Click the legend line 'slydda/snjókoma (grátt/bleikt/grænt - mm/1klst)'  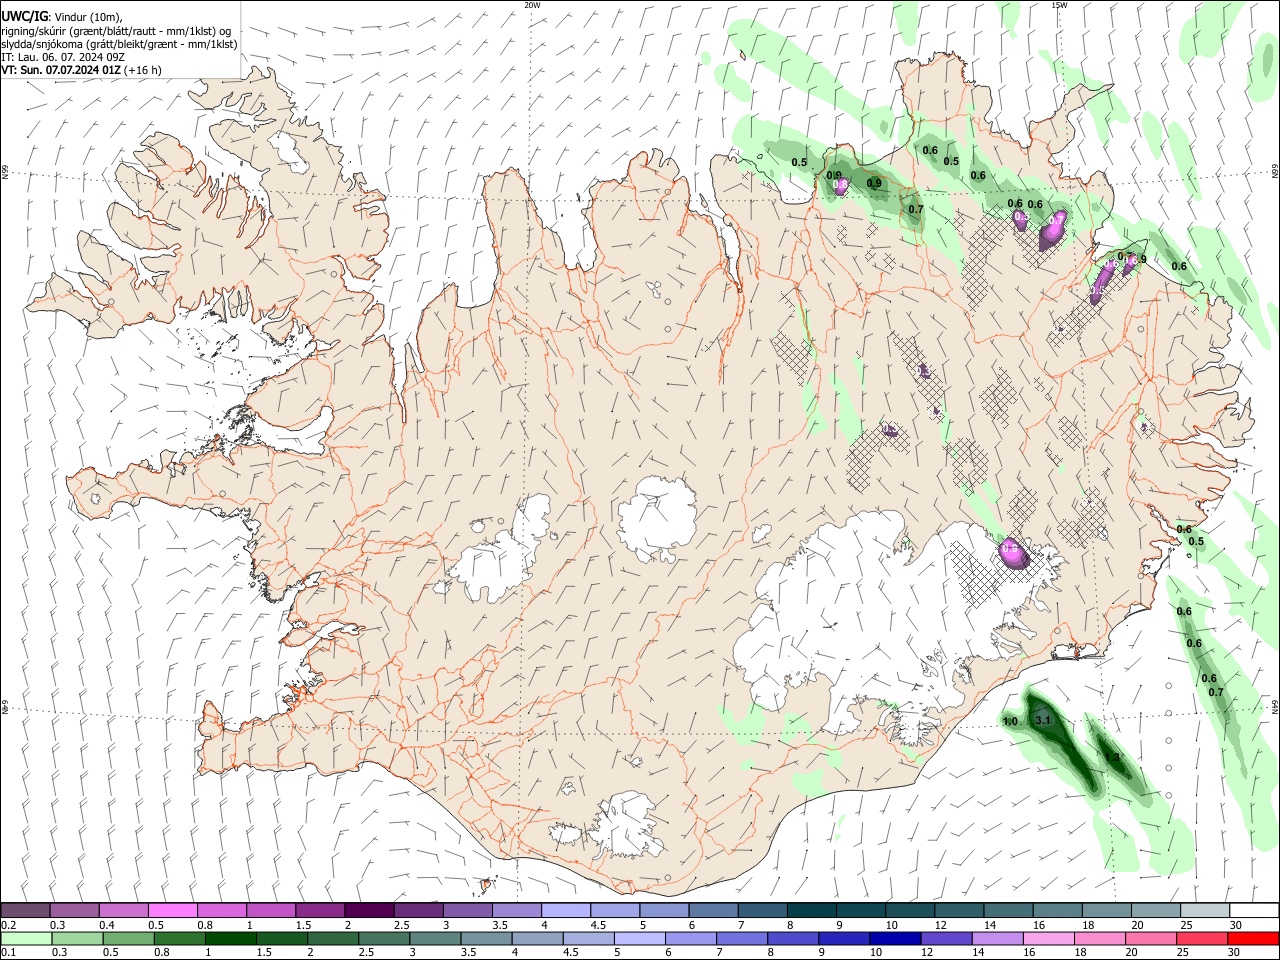(119, 44)
